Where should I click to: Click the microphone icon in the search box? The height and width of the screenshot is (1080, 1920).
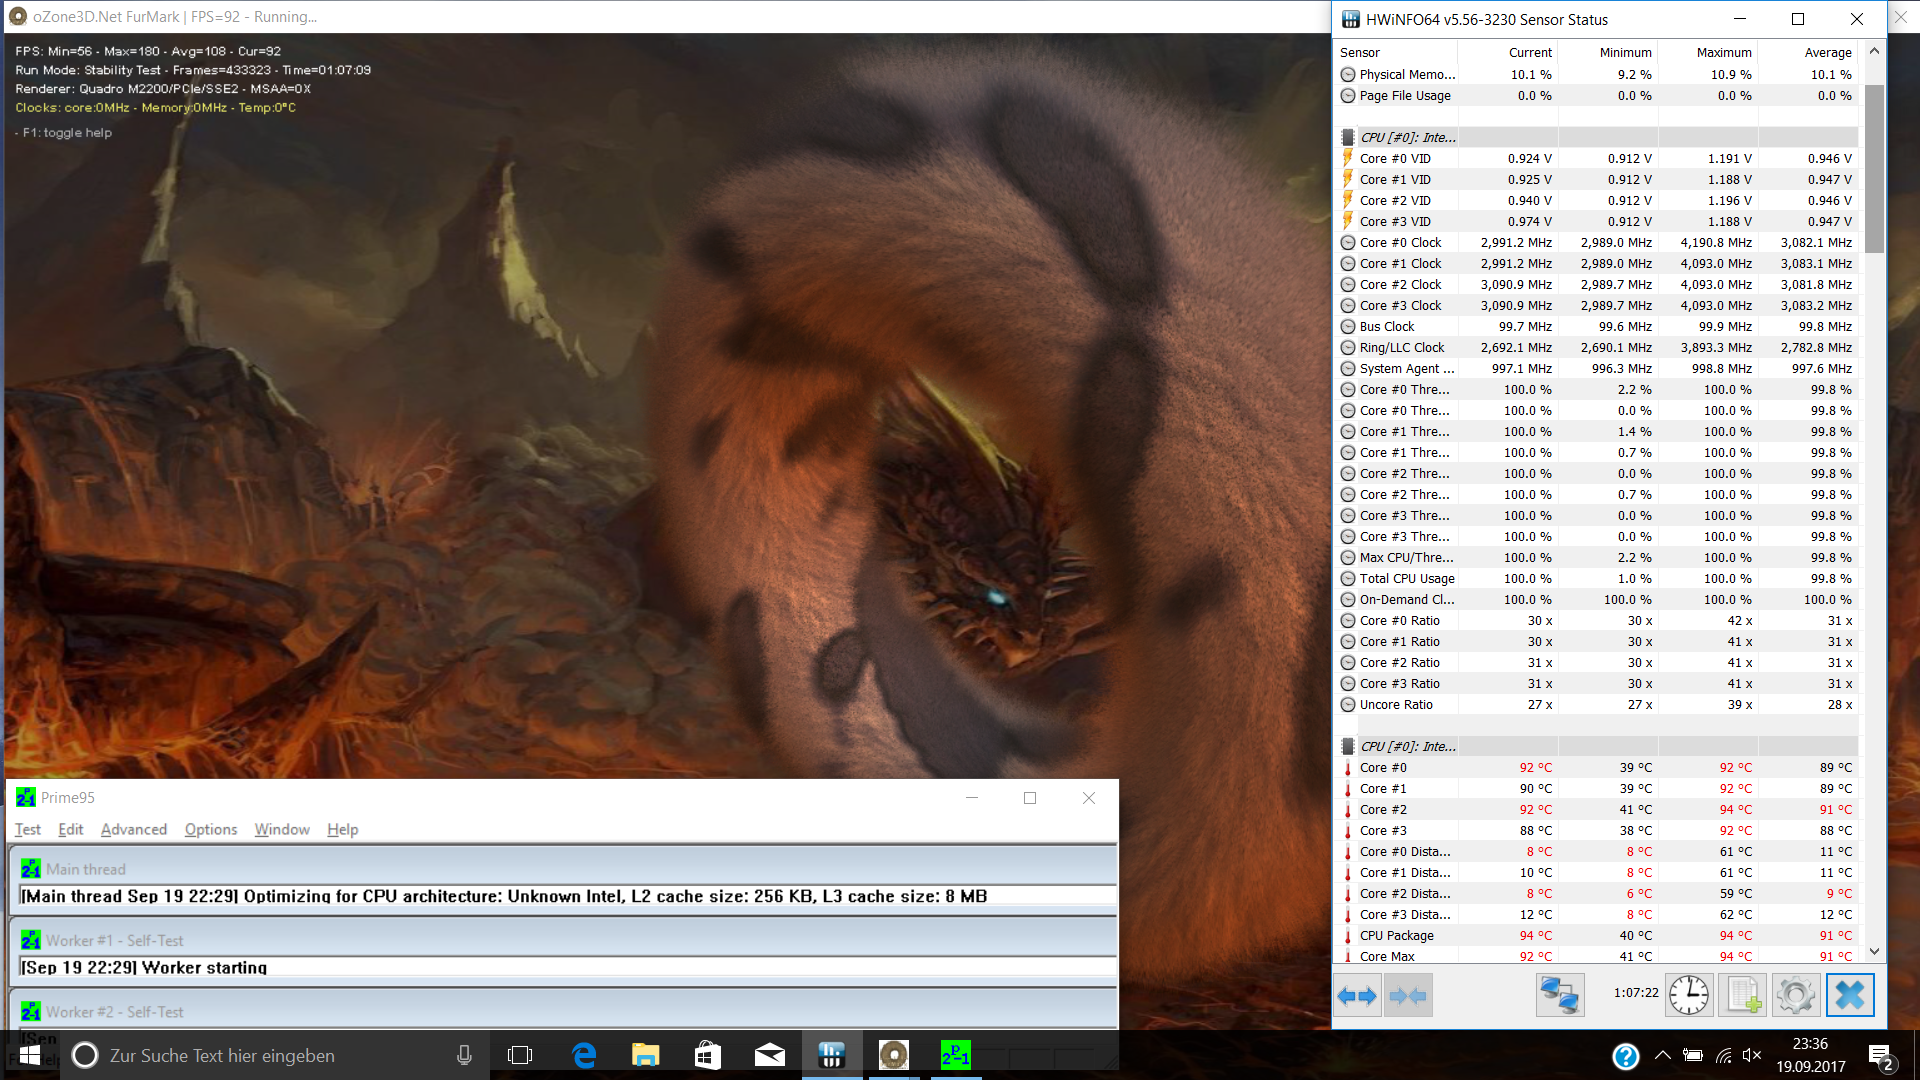[x=464, y=1056]
